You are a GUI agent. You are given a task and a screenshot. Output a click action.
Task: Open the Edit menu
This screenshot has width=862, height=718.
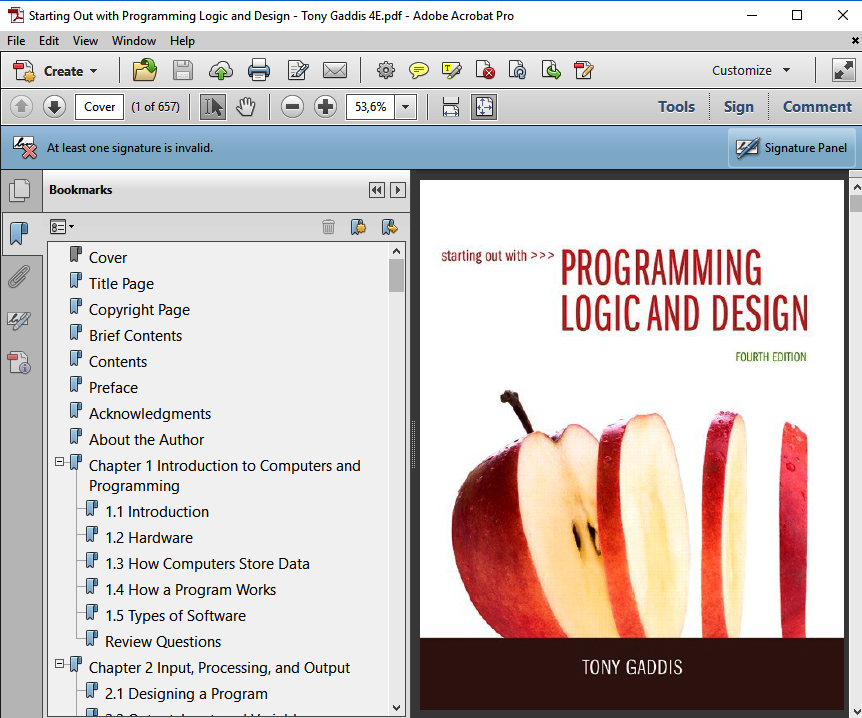point(48,41)
